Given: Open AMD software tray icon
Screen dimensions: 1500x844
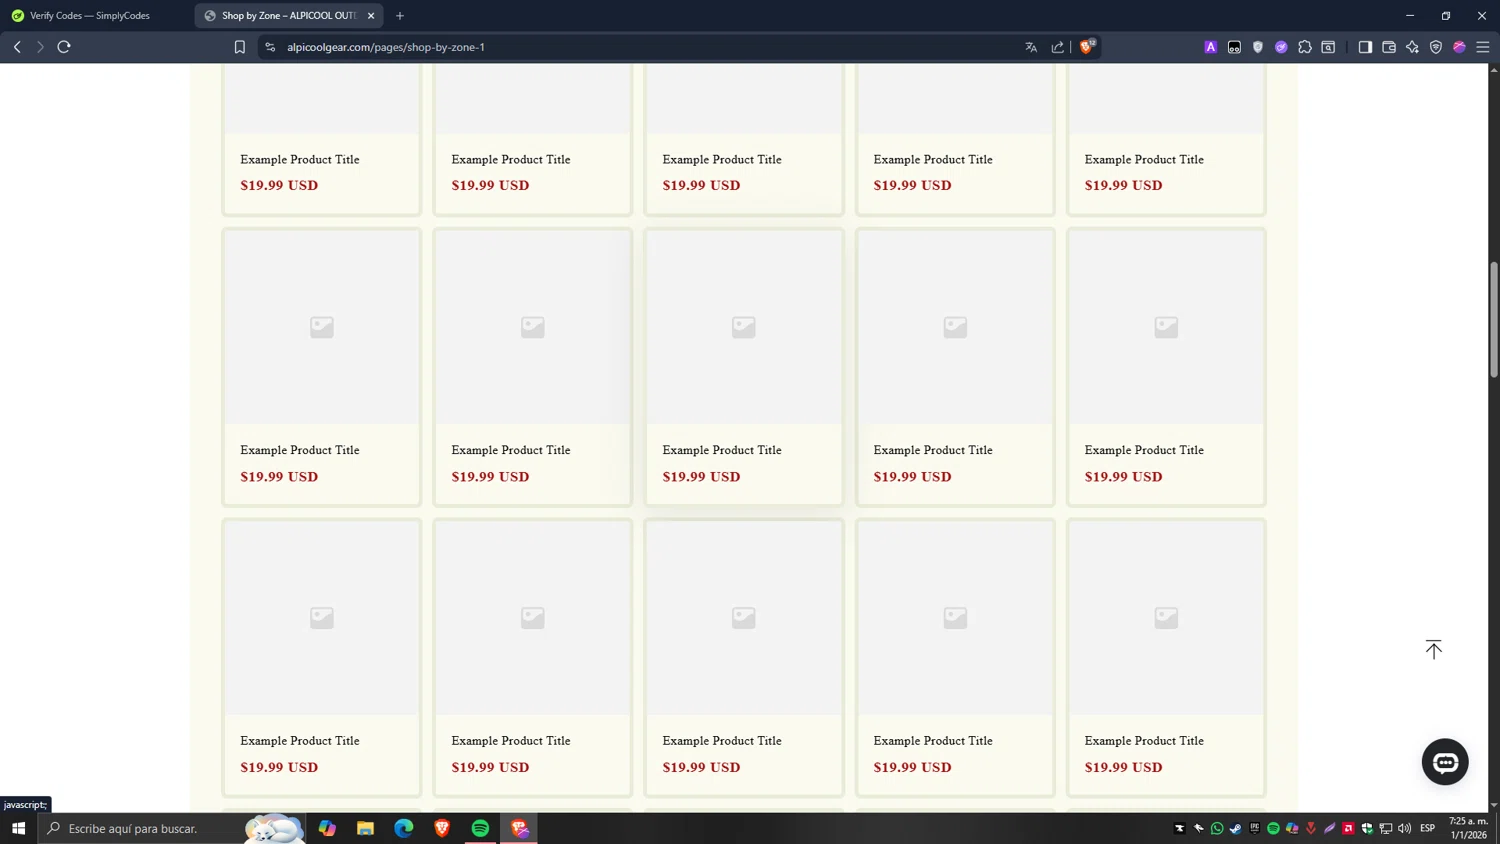Looking at the screenshot, I should point(1348,828).
